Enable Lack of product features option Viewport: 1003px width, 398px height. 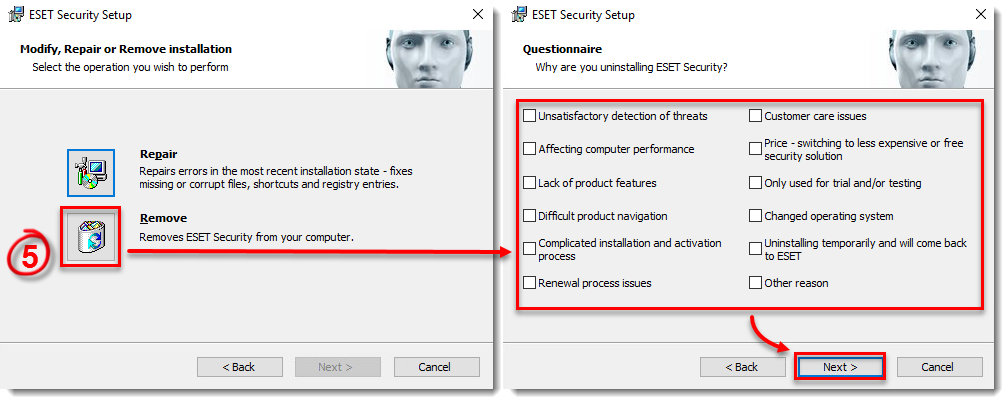click(x=529, y=183)
